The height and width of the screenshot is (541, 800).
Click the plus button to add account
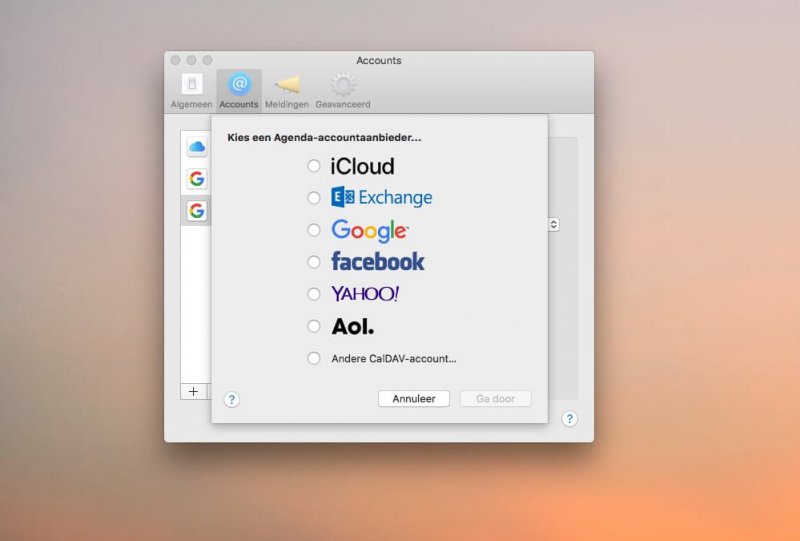point(193,391)
